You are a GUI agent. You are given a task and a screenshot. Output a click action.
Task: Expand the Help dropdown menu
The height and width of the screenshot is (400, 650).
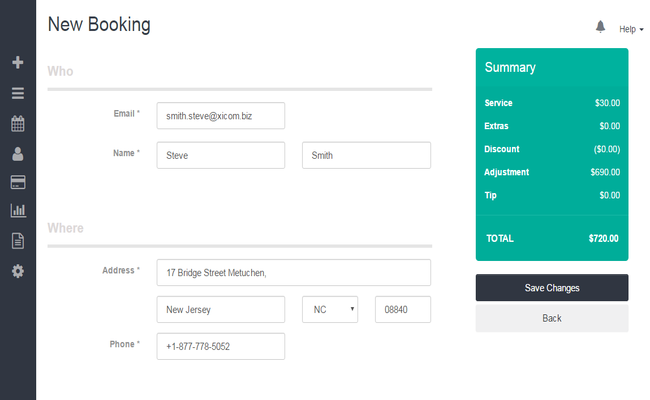point(631,29)
